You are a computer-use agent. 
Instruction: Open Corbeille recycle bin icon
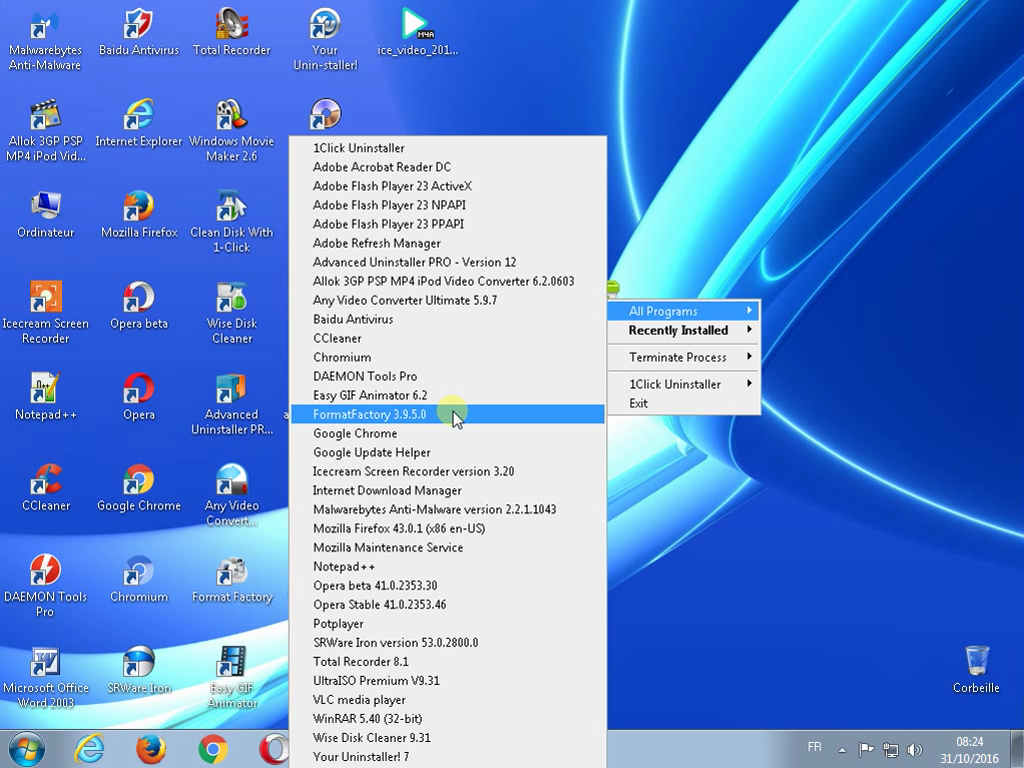pyautogui.click(x=976, y=671)
